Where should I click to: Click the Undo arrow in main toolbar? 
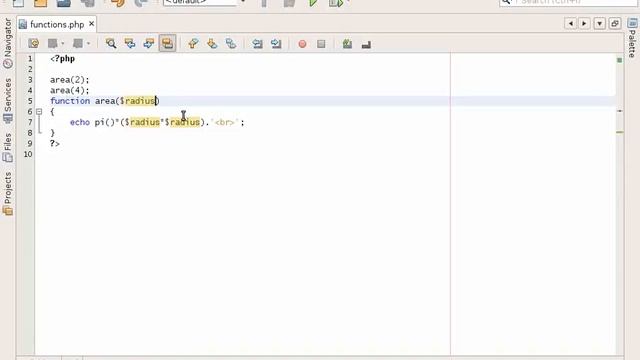(118, 3)
